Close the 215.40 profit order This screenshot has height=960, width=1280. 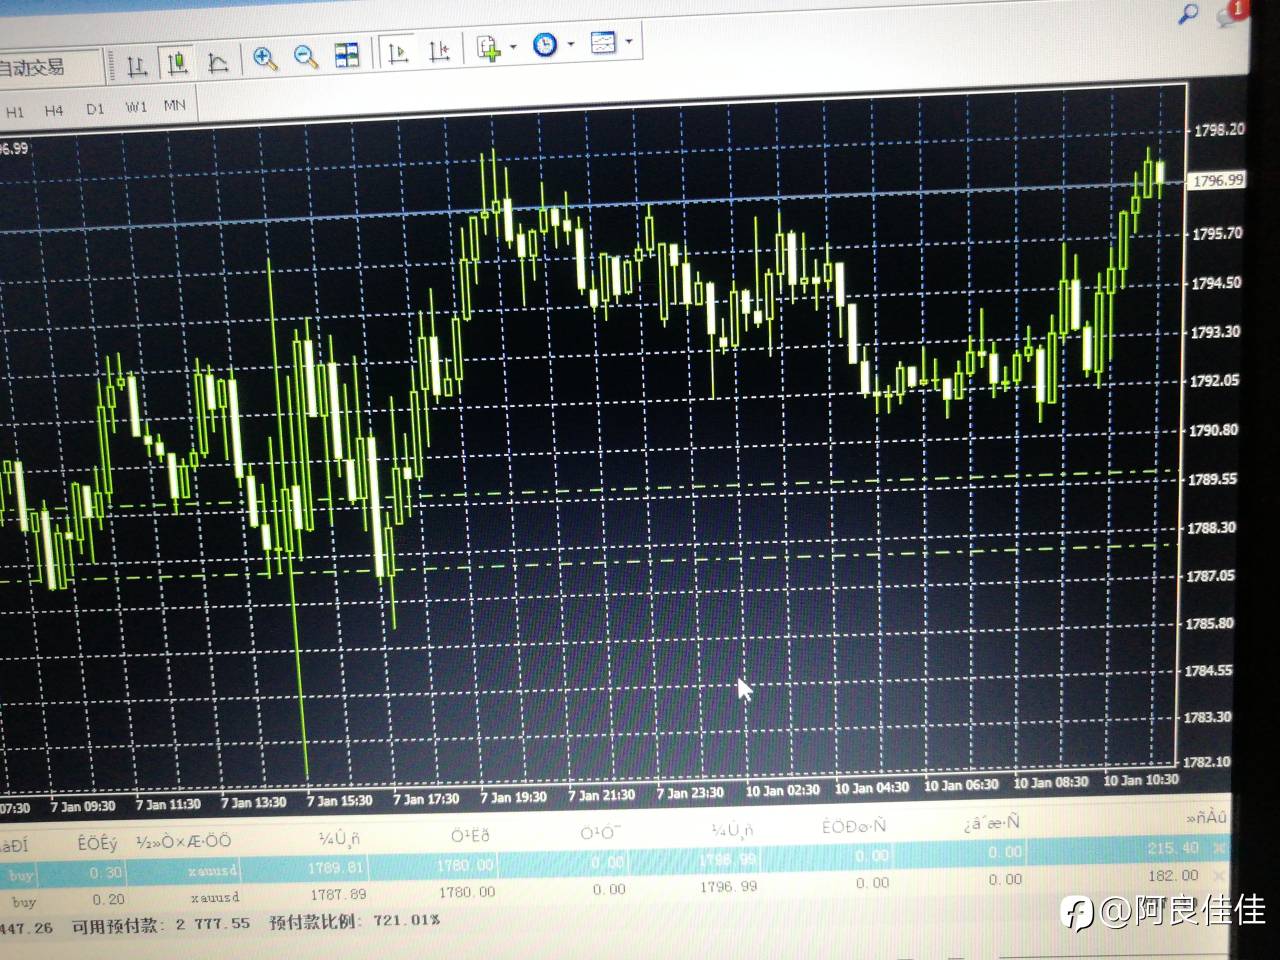[x=1218, y=848]
